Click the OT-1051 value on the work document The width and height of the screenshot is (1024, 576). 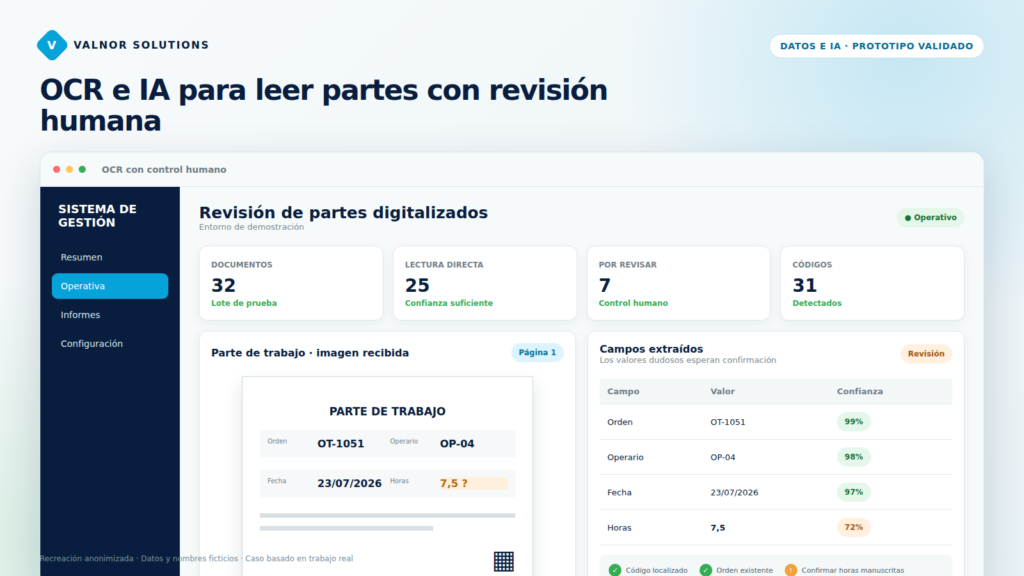click(x=341, y=443)
